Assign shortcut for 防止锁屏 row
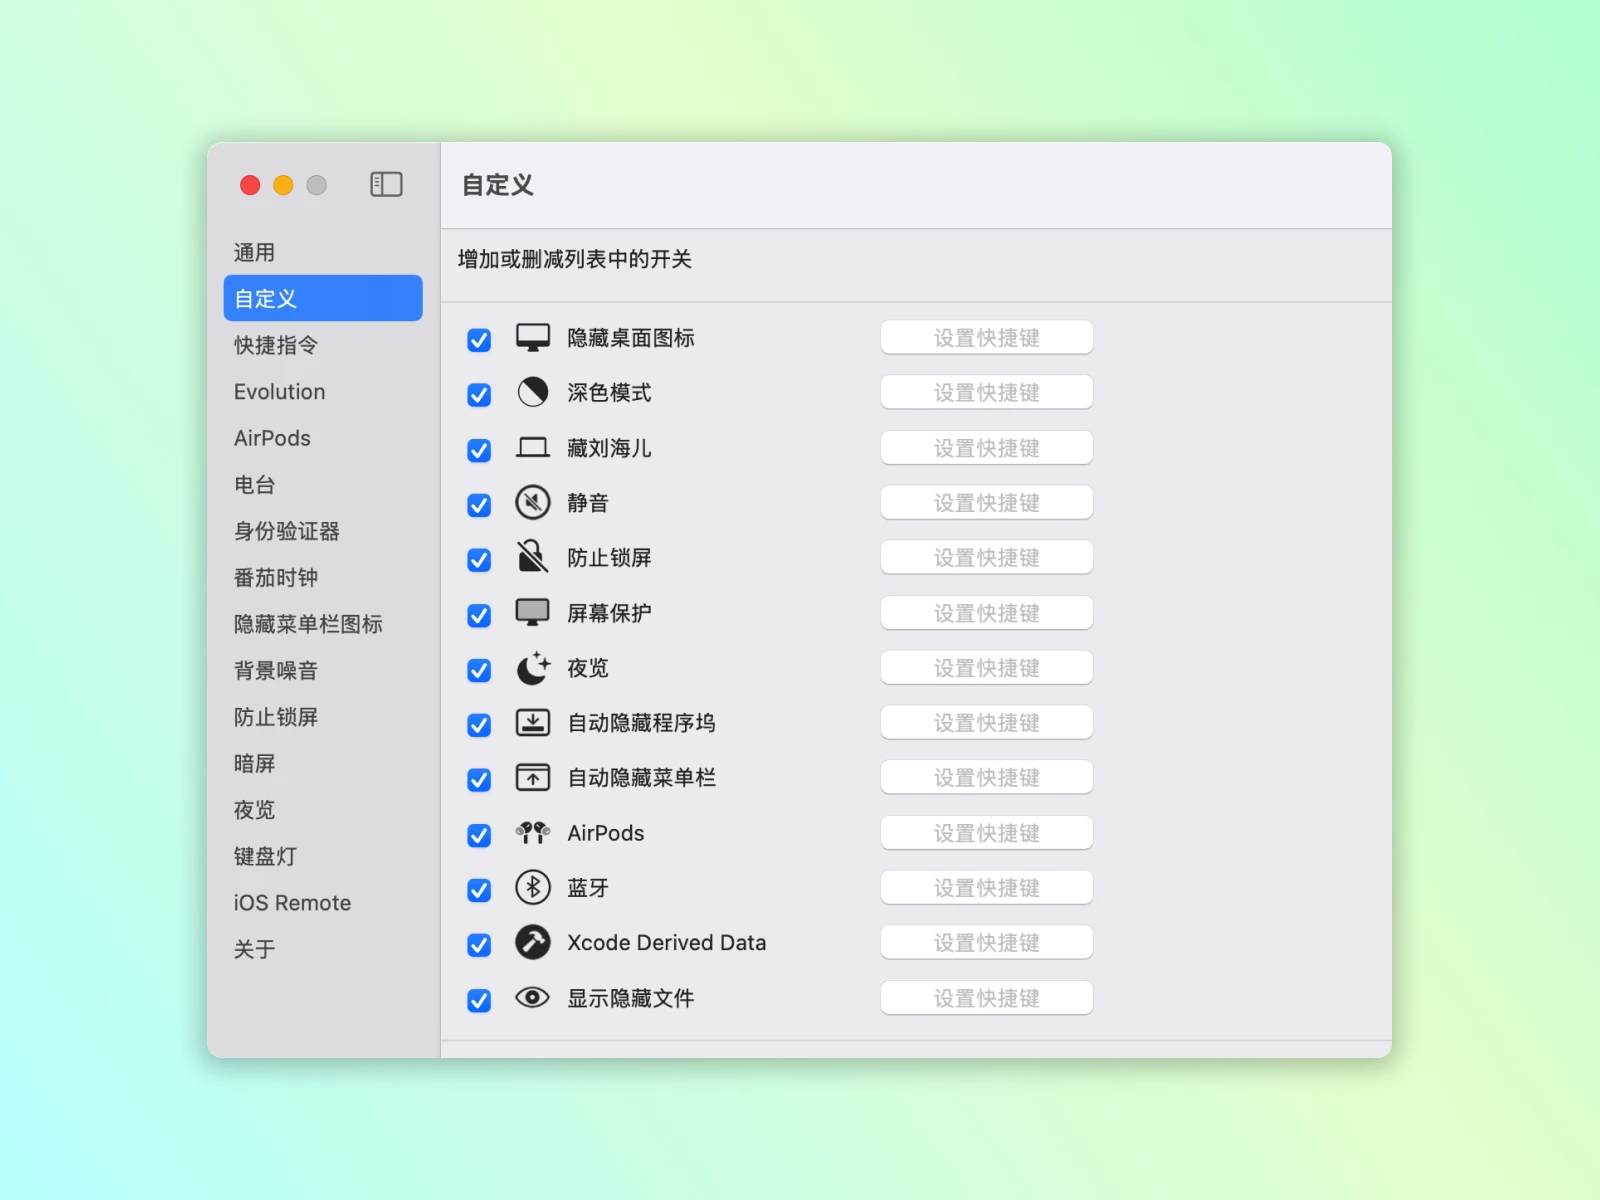Viewport: 1600px width, 1200px height. tap(986, 558)
